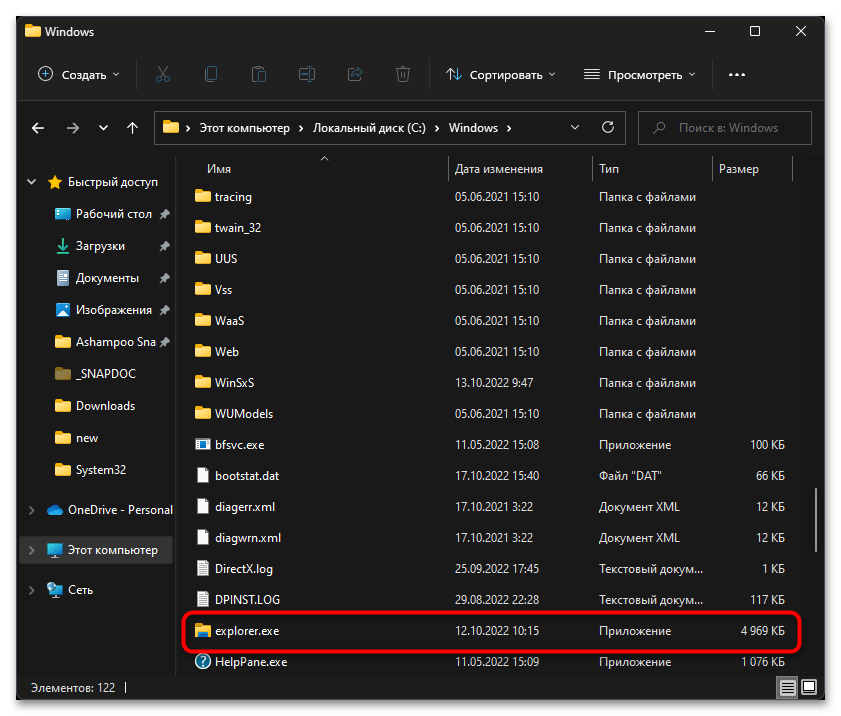The height and width of the screenshot is (716, 841).
Task: Open Изображения in sidebar
Action: pos(114,310)
